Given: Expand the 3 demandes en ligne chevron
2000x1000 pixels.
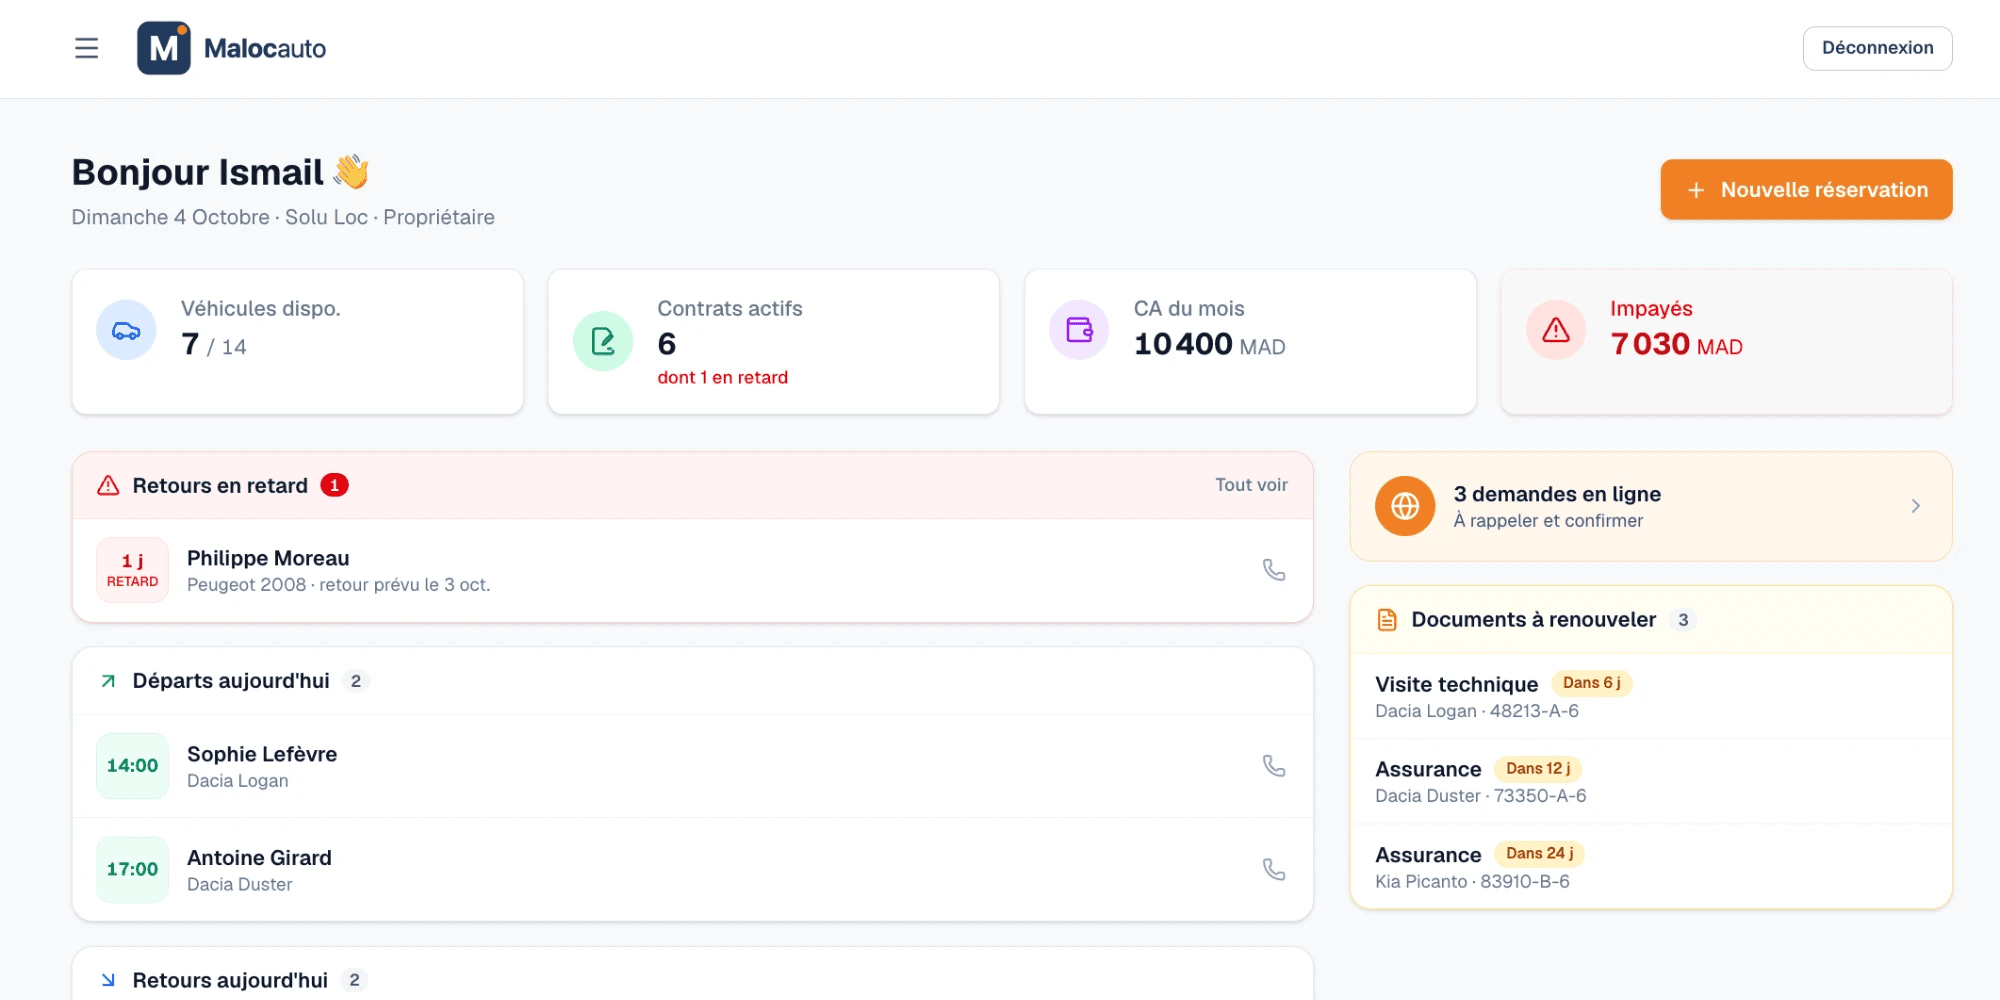Looking at the screenshot, I should coord(1915,506).
